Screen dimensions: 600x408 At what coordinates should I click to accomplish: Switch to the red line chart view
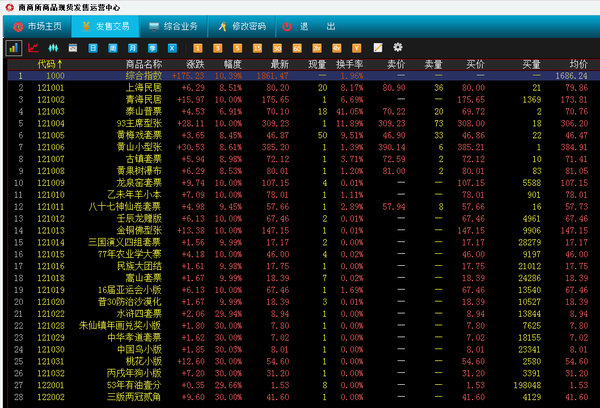(x=33, y=47)
